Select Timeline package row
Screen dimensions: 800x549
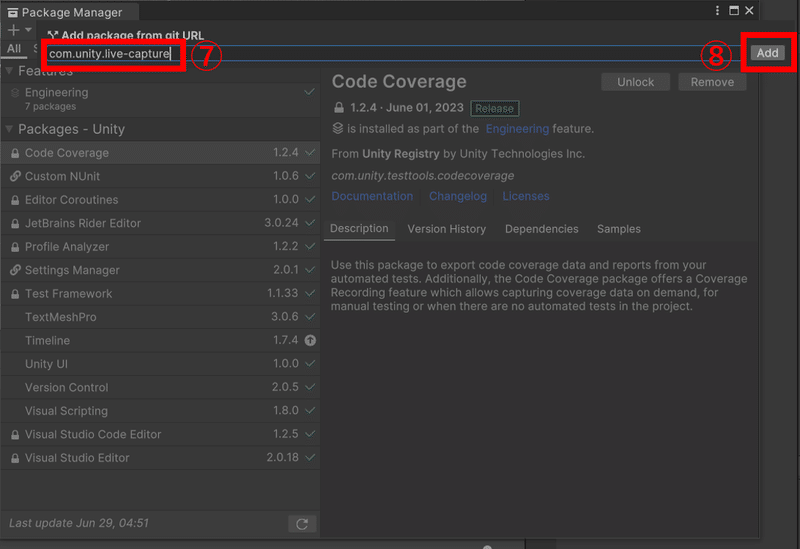point(160,340)
